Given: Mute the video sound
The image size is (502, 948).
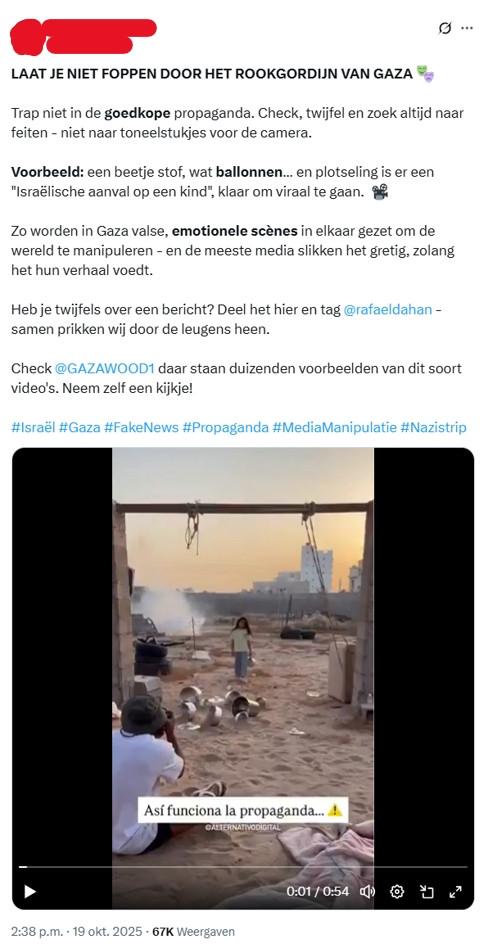Looking at the screenshot, I should click(x=367, y=891).
